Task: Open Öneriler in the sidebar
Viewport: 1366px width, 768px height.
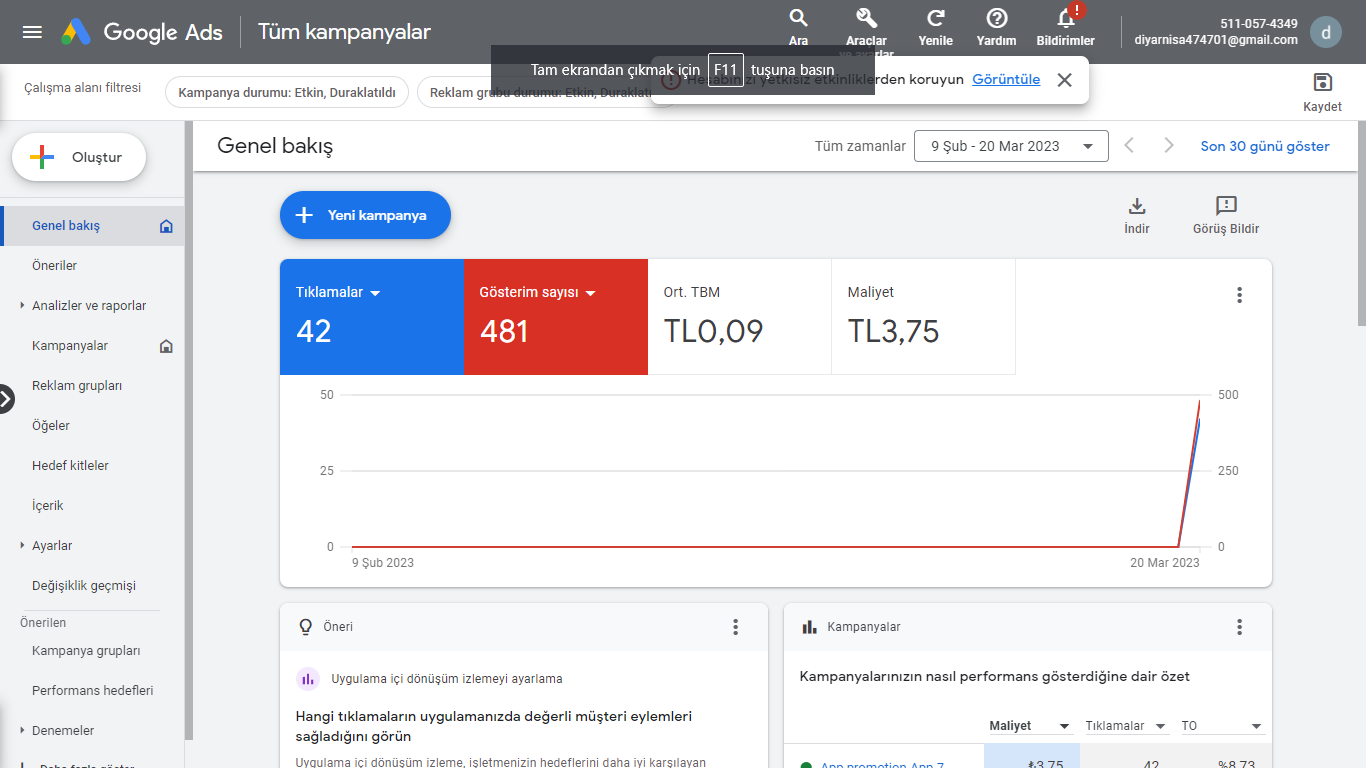Action: click(54, 266)
